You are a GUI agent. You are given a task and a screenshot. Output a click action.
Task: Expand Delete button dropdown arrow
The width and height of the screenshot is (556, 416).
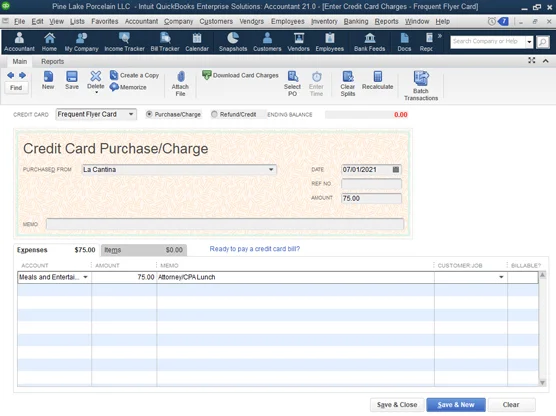[x=96, y=92]
